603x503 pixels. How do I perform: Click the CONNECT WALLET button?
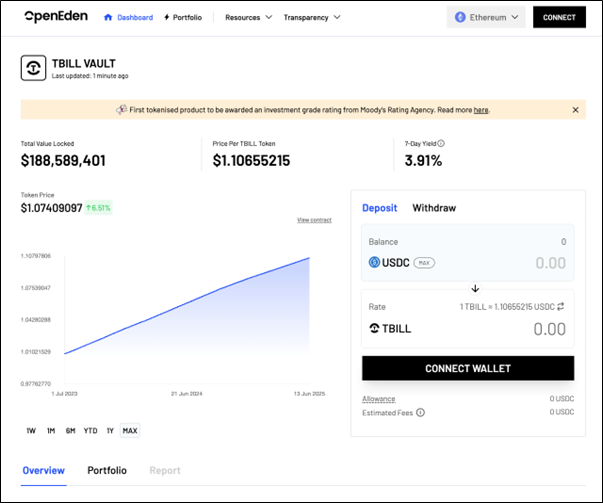[x=468, y=368]
